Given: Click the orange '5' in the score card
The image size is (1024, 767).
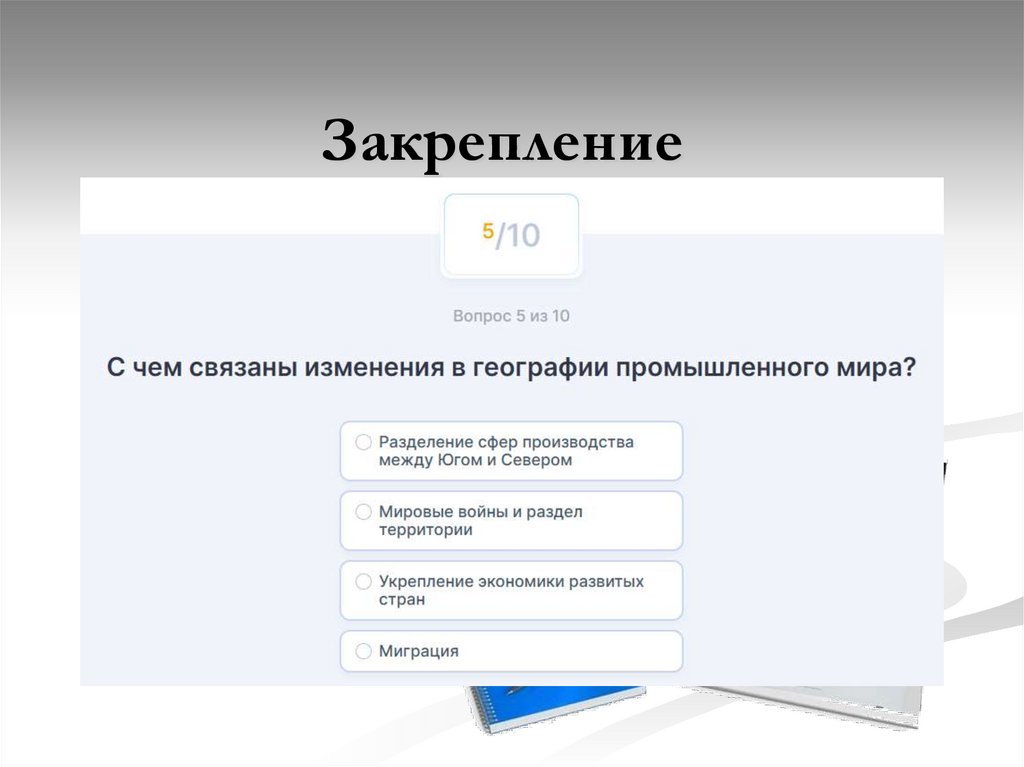Looking at the screenshot, I should [489, 231].
